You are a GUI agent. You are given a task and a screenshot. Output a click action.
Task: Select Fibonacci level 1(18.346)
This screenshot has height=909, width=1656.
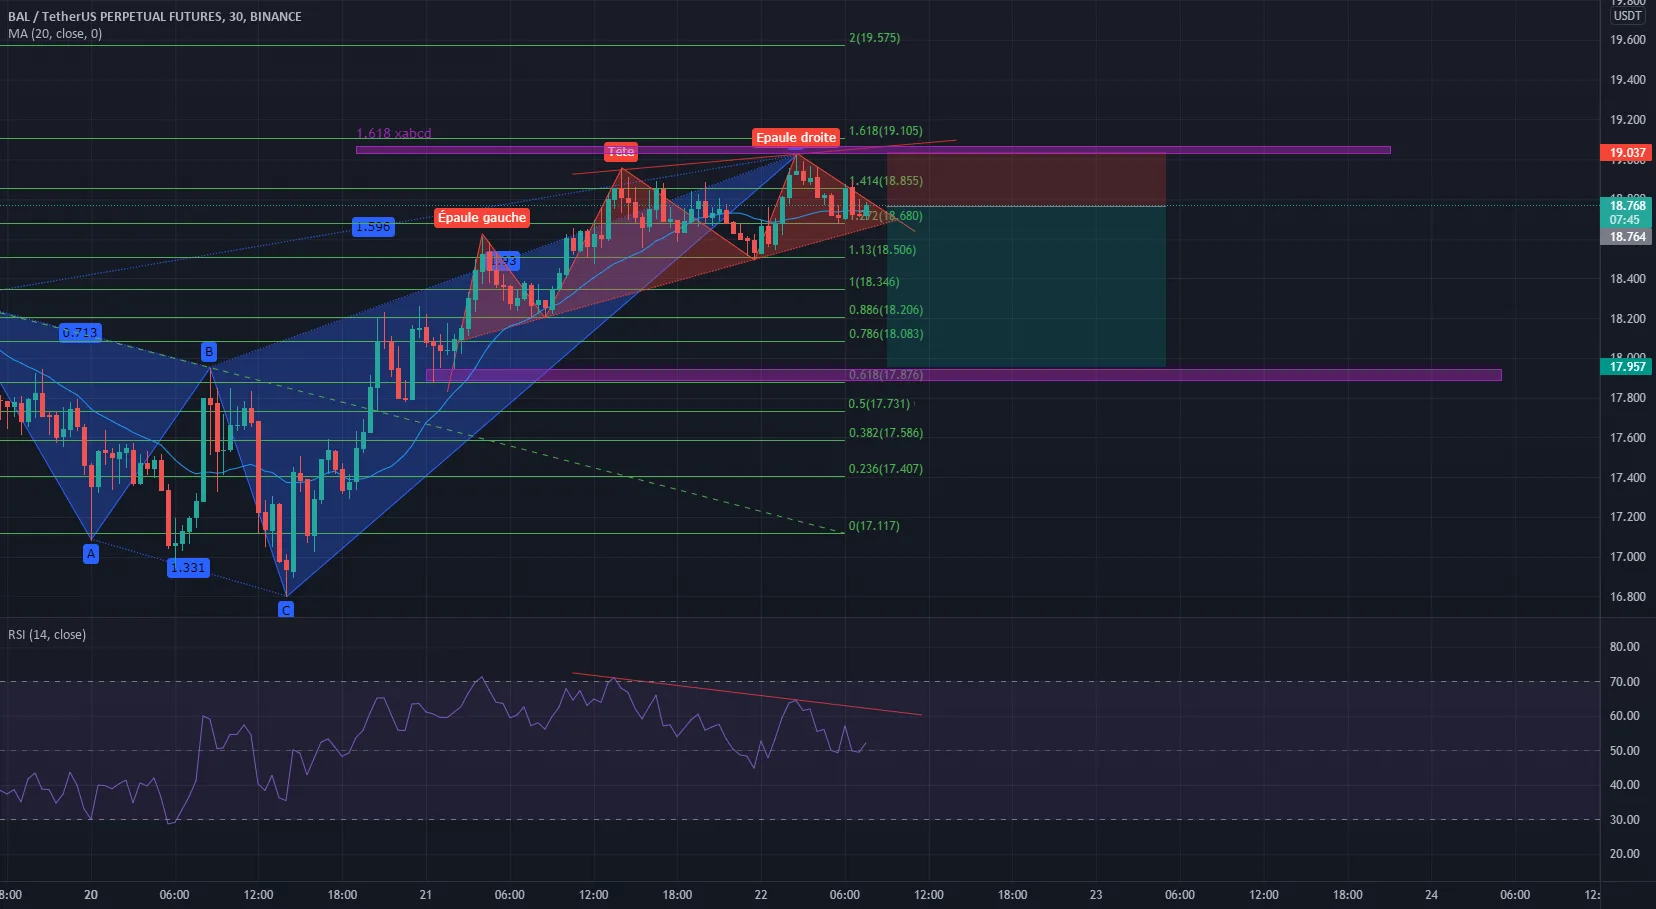(874, 282)
